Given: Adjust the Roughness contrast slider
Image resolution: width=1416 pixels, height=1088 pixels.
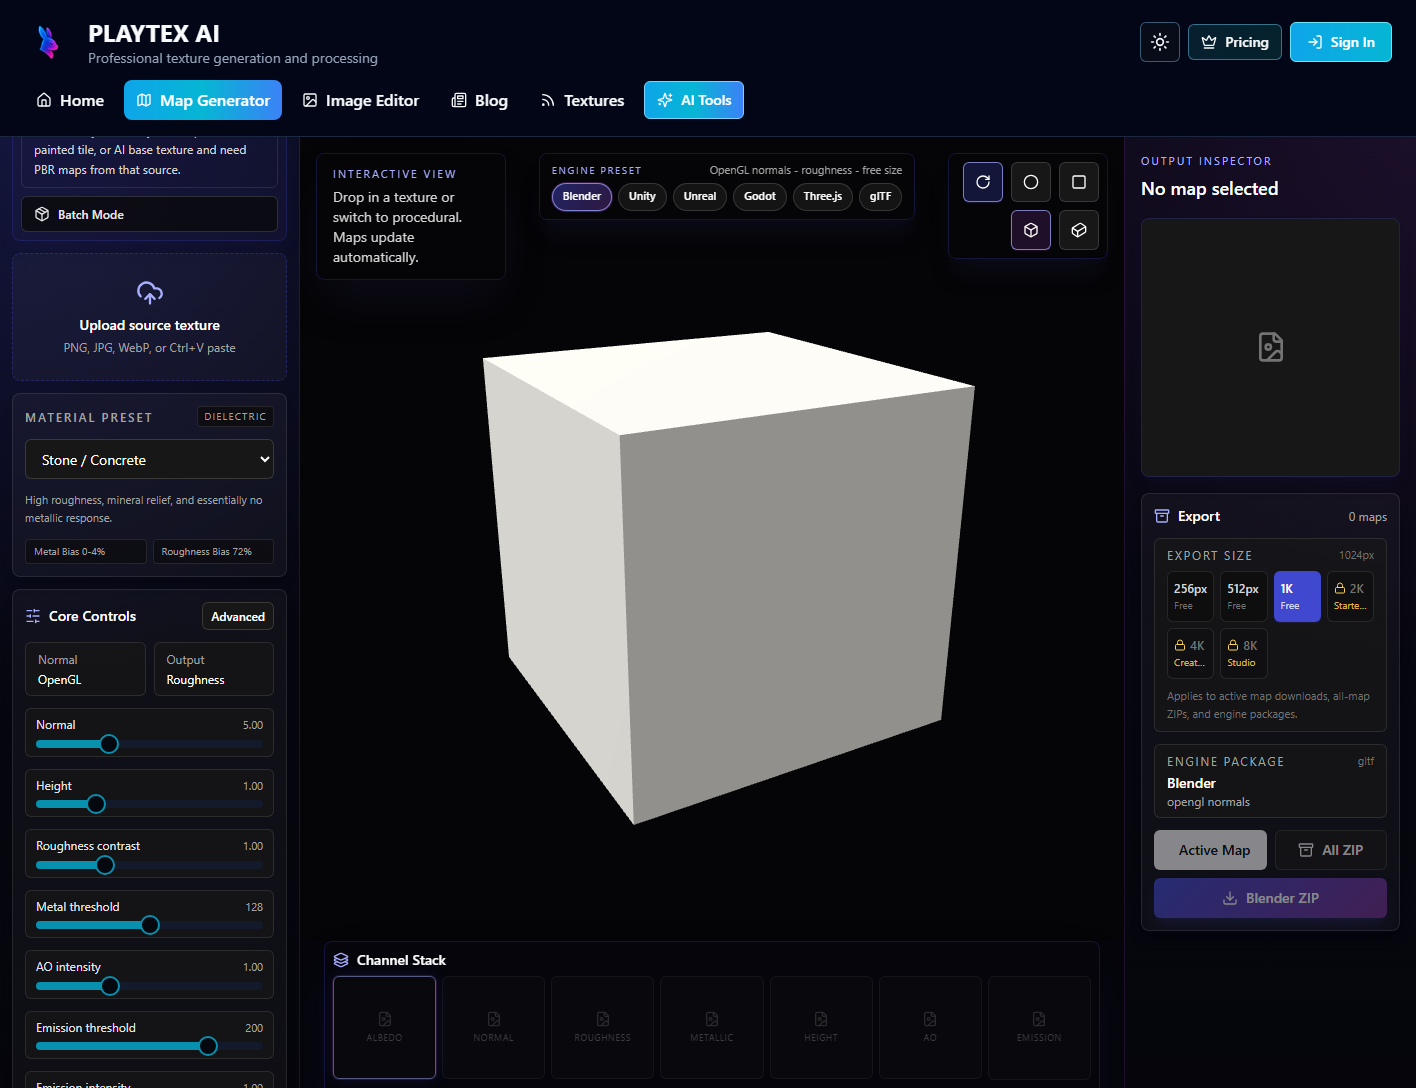Looking at the screenshot, I should point(149,865).
